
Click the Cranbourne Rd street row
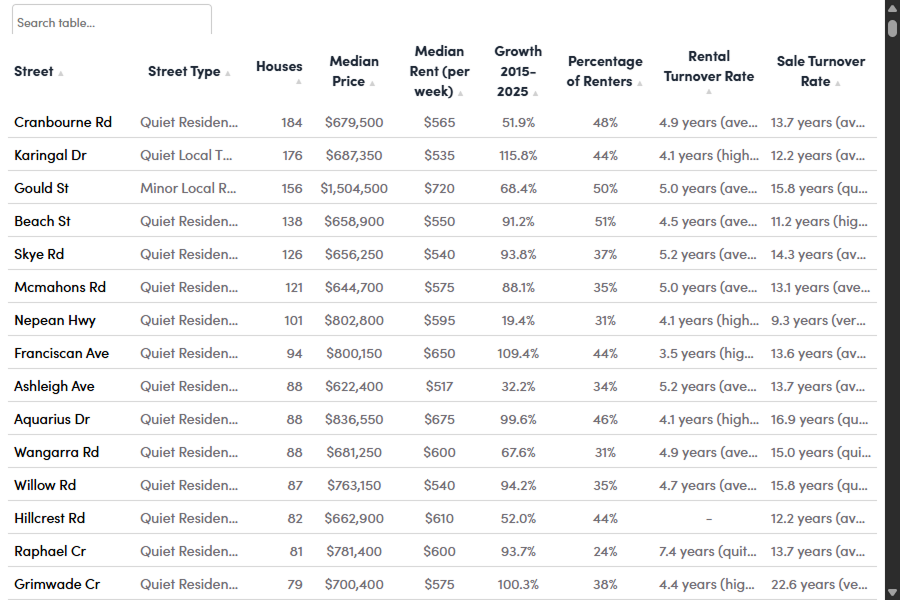pos(63,122)
